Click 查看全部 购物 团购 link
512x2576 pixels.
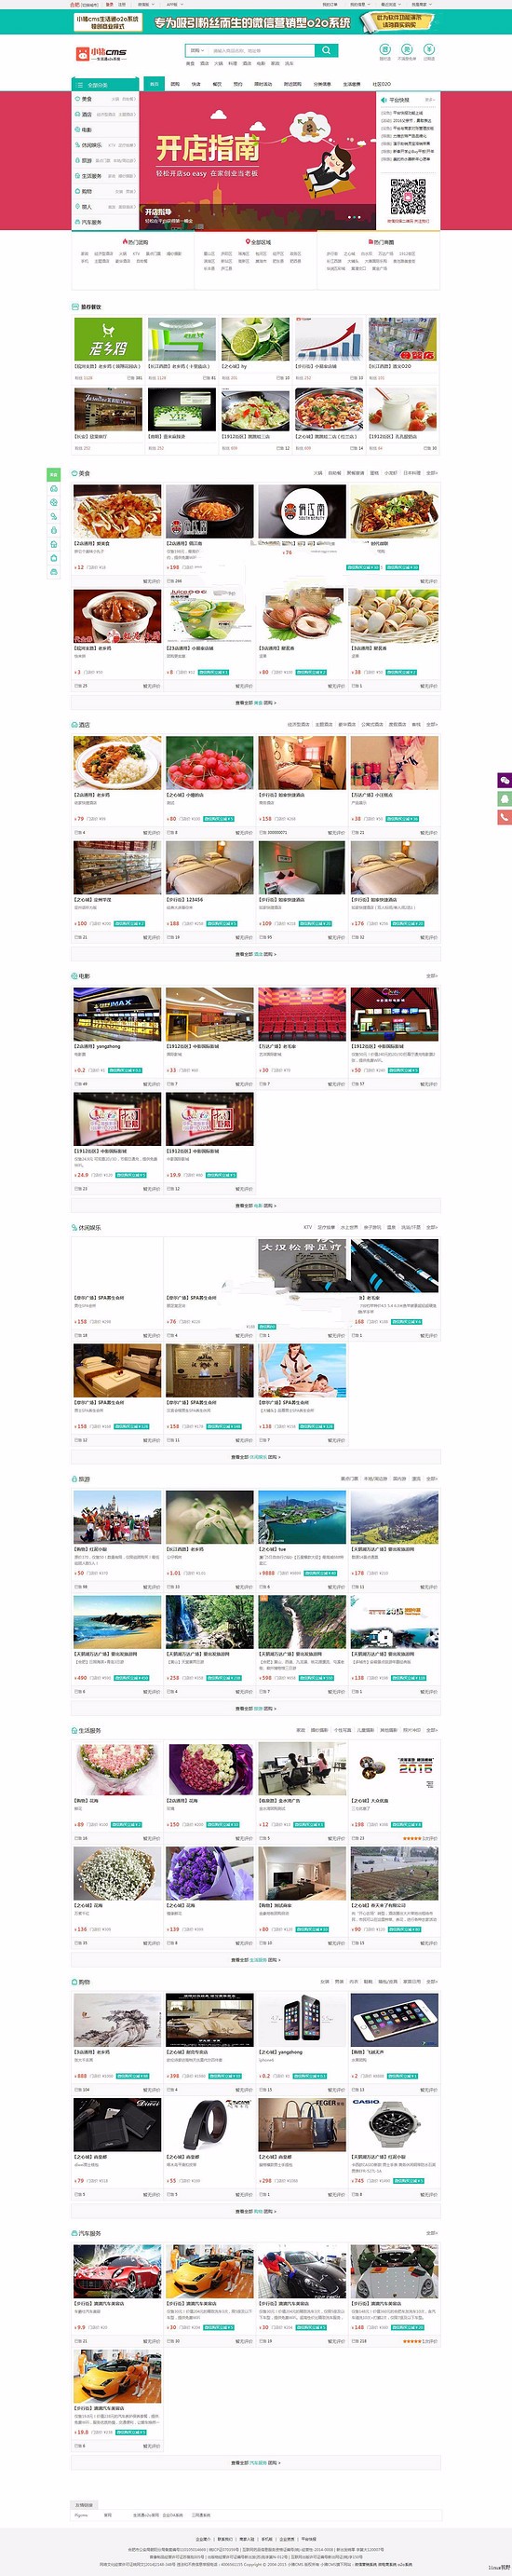point(255,2212)
